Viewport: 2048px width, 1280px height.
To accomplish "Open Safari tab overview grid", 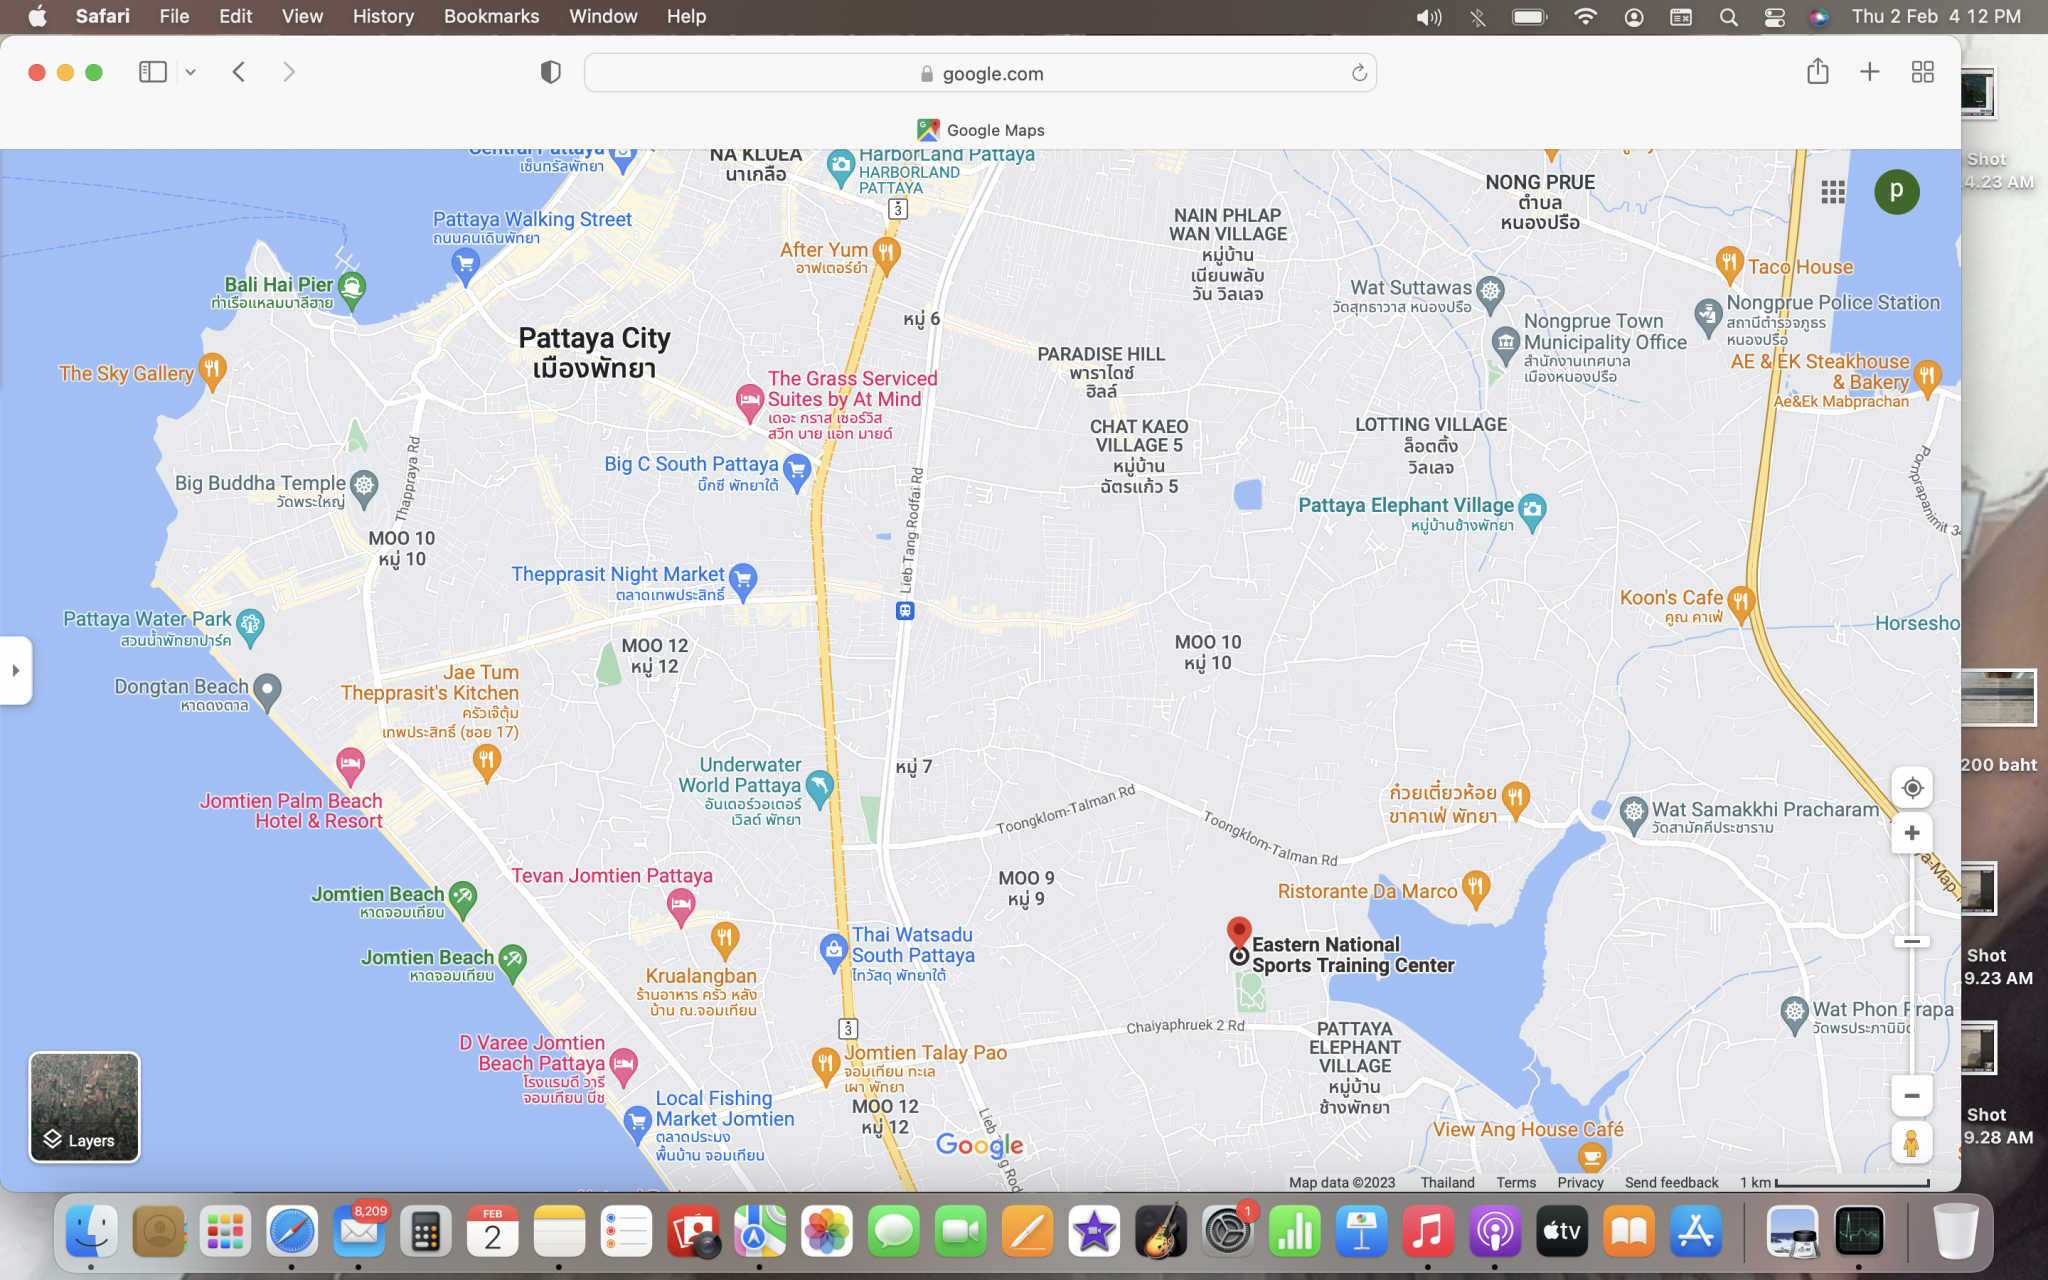I will point(1922,72).
